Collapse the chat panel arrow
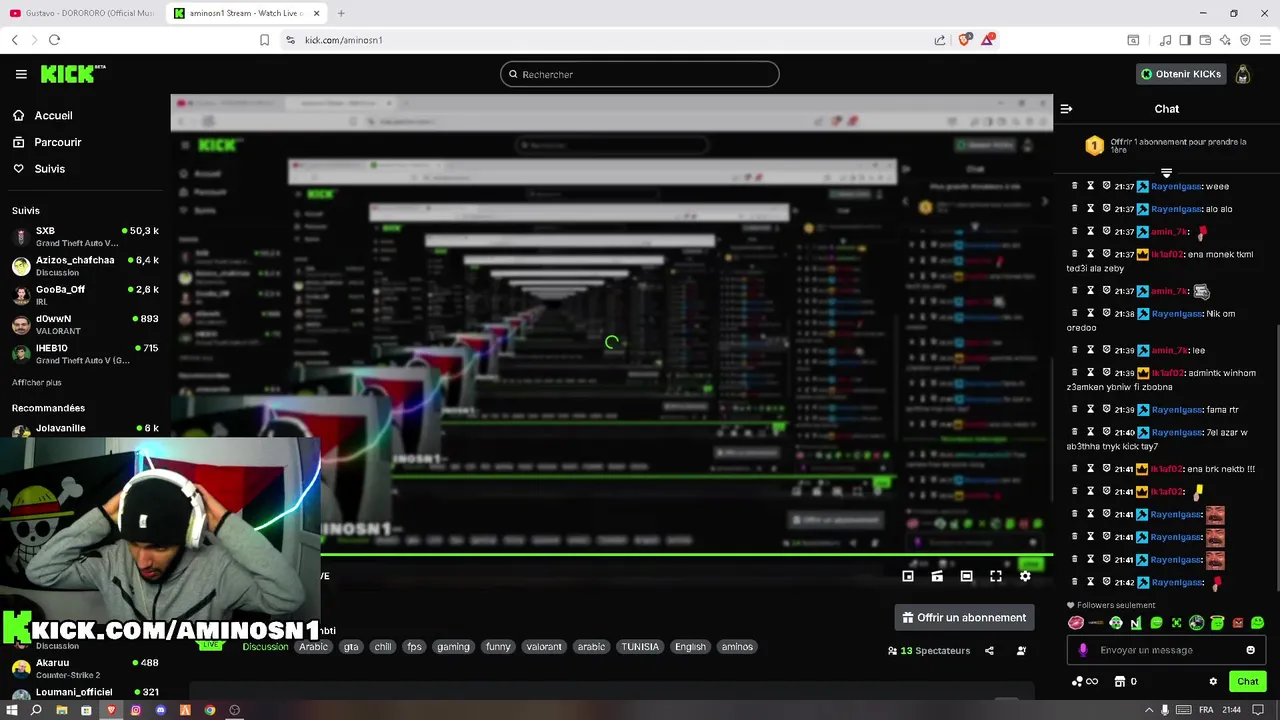Screen dimensions: 1280x720 click(x=1066, y=109)
